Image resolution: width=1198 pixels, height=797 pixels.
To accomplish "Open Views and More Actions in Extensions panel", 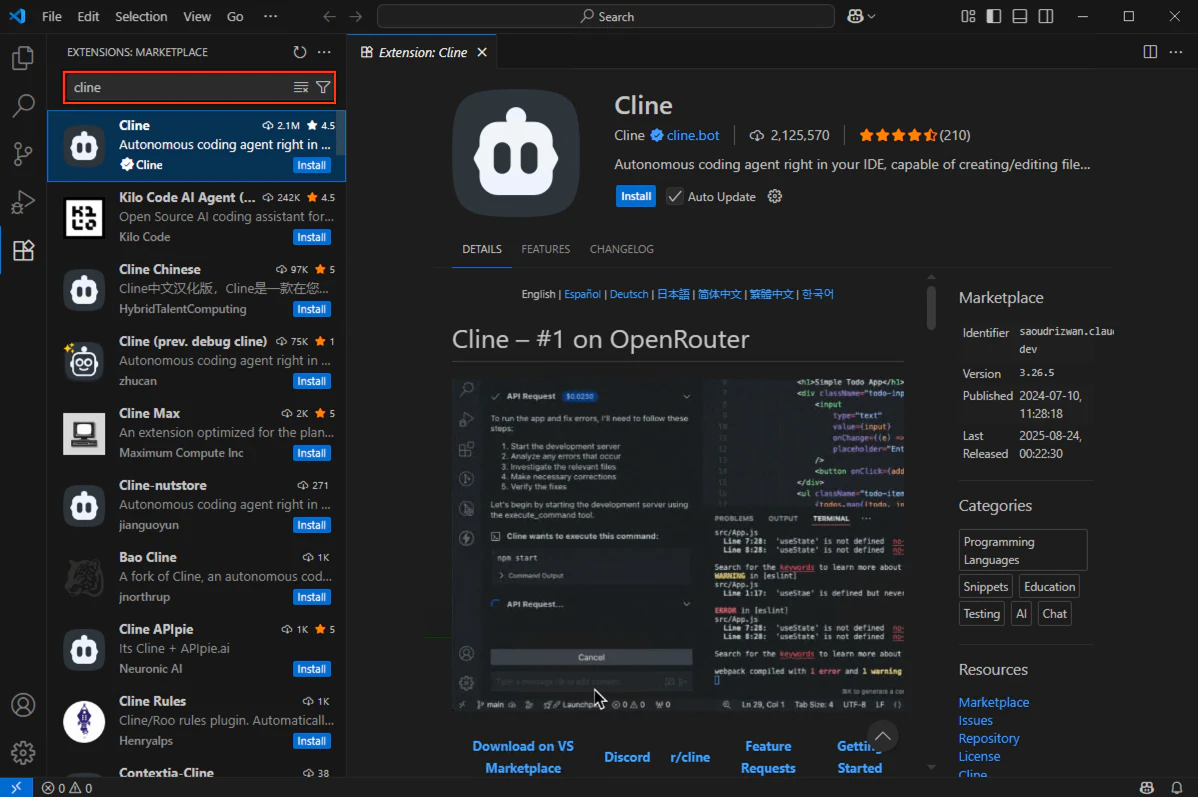I will click(x=324, y=52).
